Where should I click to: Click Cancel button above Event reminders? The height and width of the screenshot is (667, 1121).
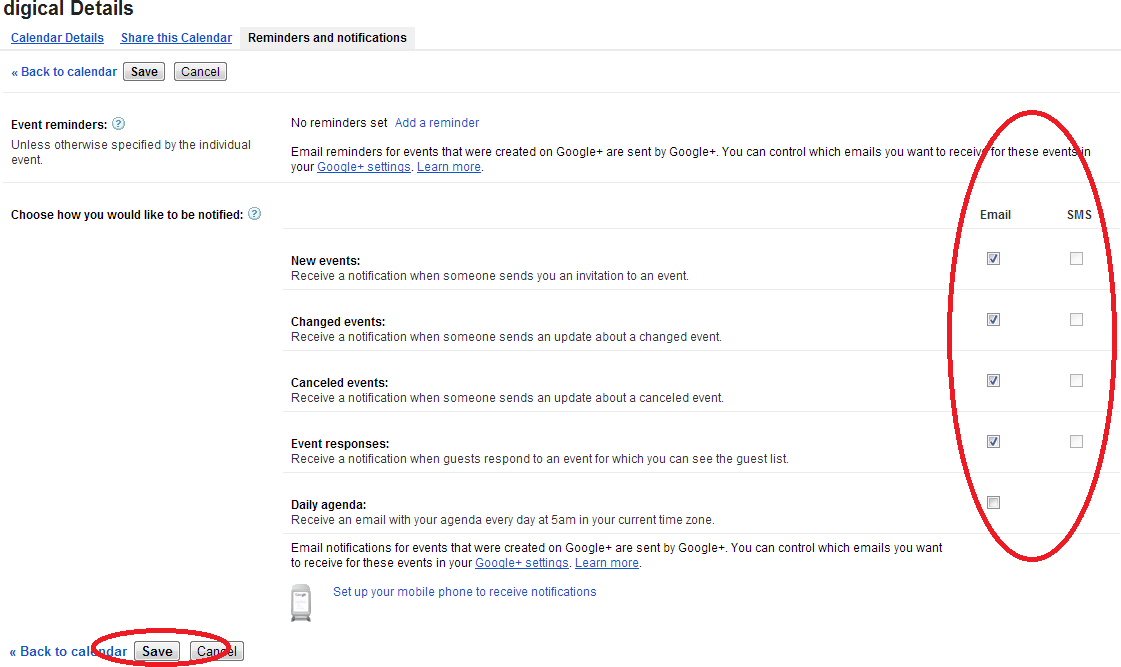click(200, 72)
